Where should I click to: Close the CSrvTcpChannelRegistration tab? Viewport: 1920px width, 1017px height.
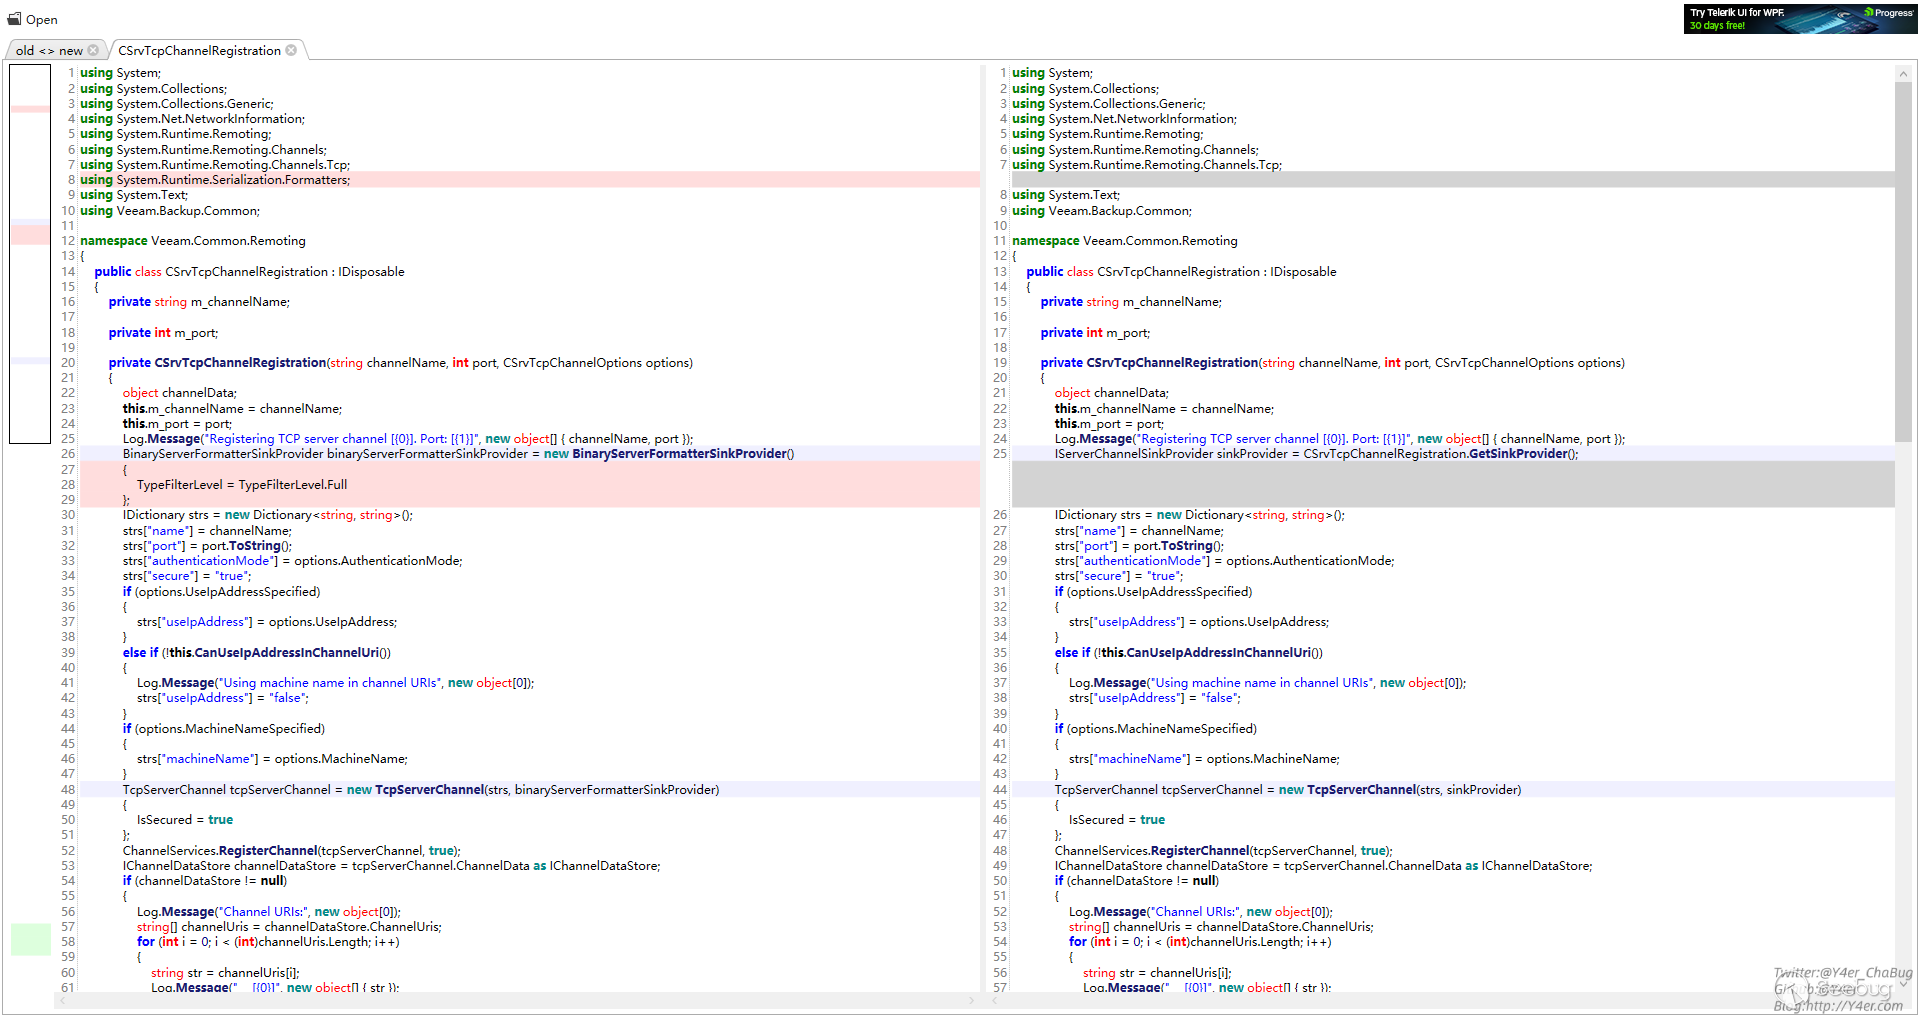291,50
